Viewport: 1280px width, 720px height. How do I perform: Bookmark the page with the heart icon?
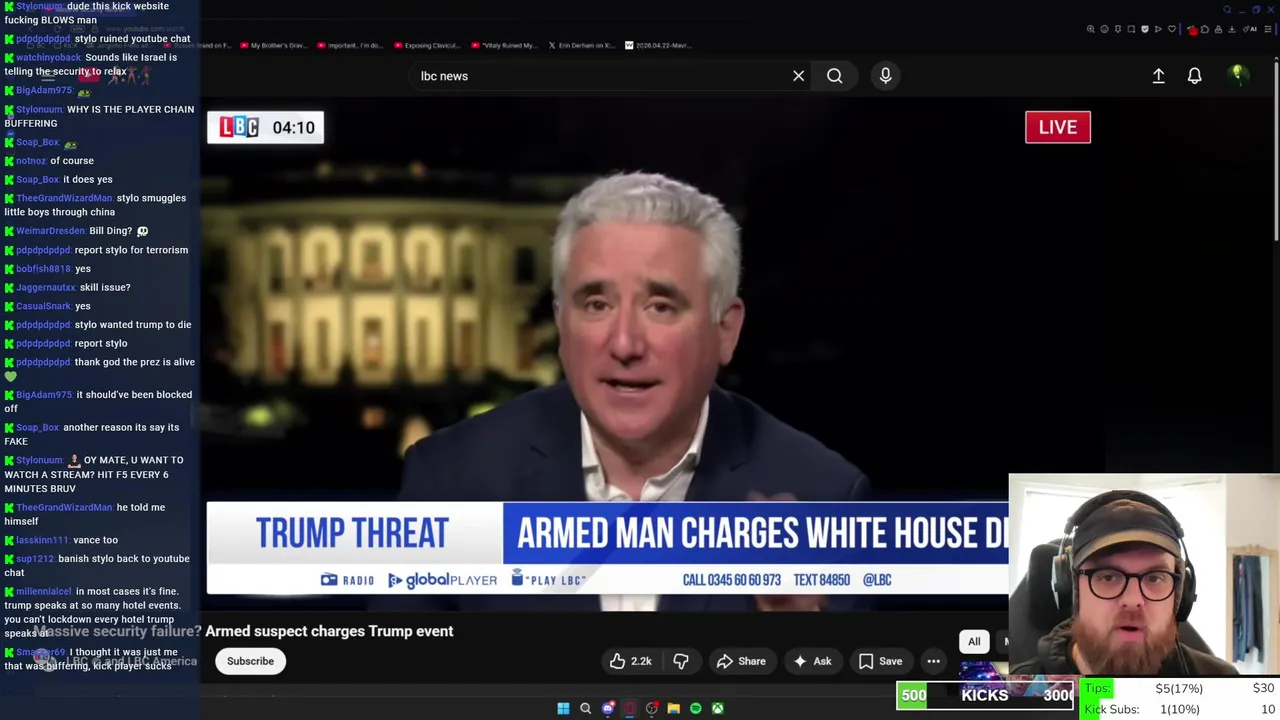click(x=1172, y=29)
